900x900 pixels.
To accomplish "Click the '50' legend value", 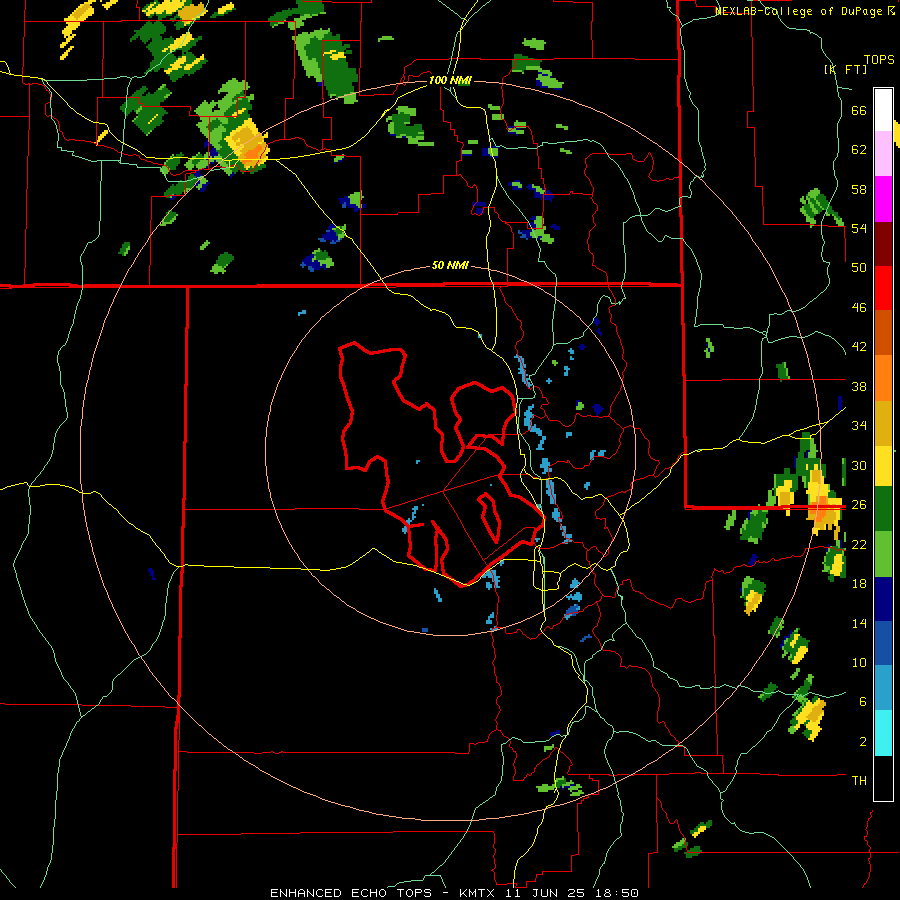I will pos(859,268).
